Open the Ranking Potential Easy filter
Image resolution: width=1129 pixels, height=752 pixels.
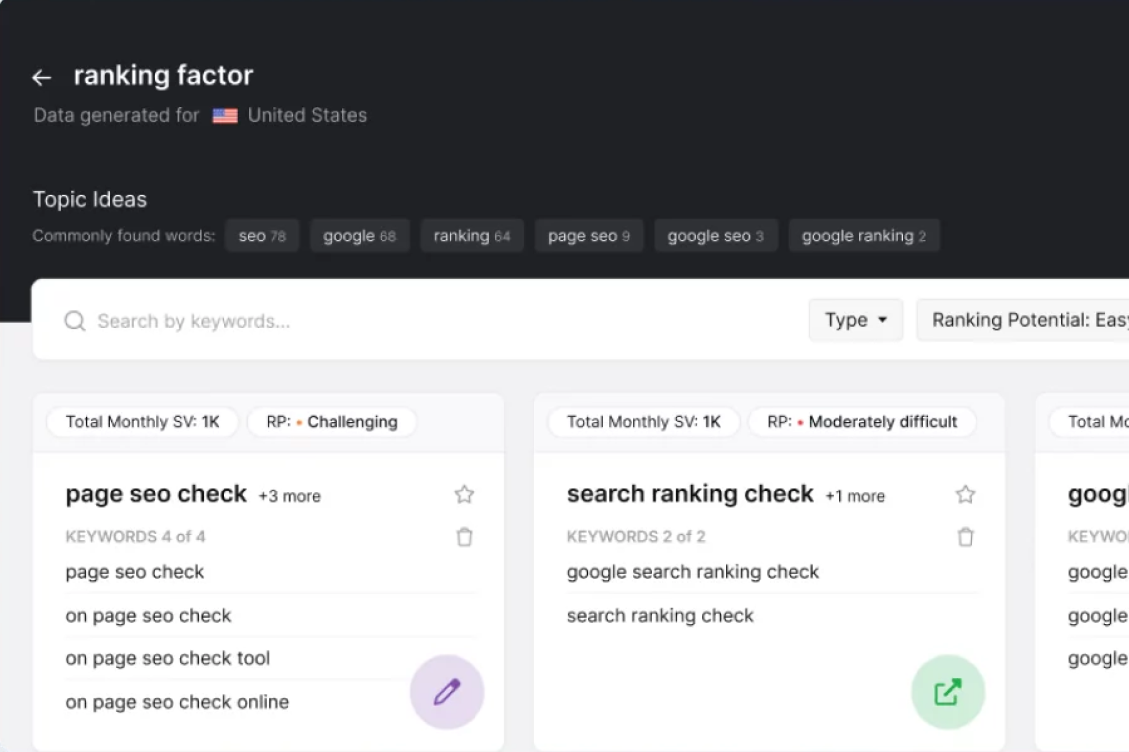(x=1030, y=320)
